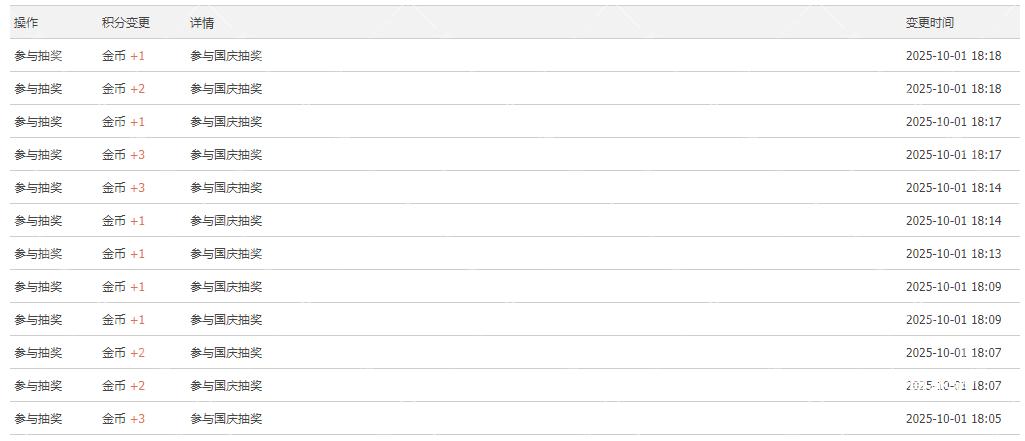Image resolution: width=1025 pixels, height=441 pixels.
Task: Click 参与国庆抽奖 in the 18:13 row
Action: coord(226,254)
